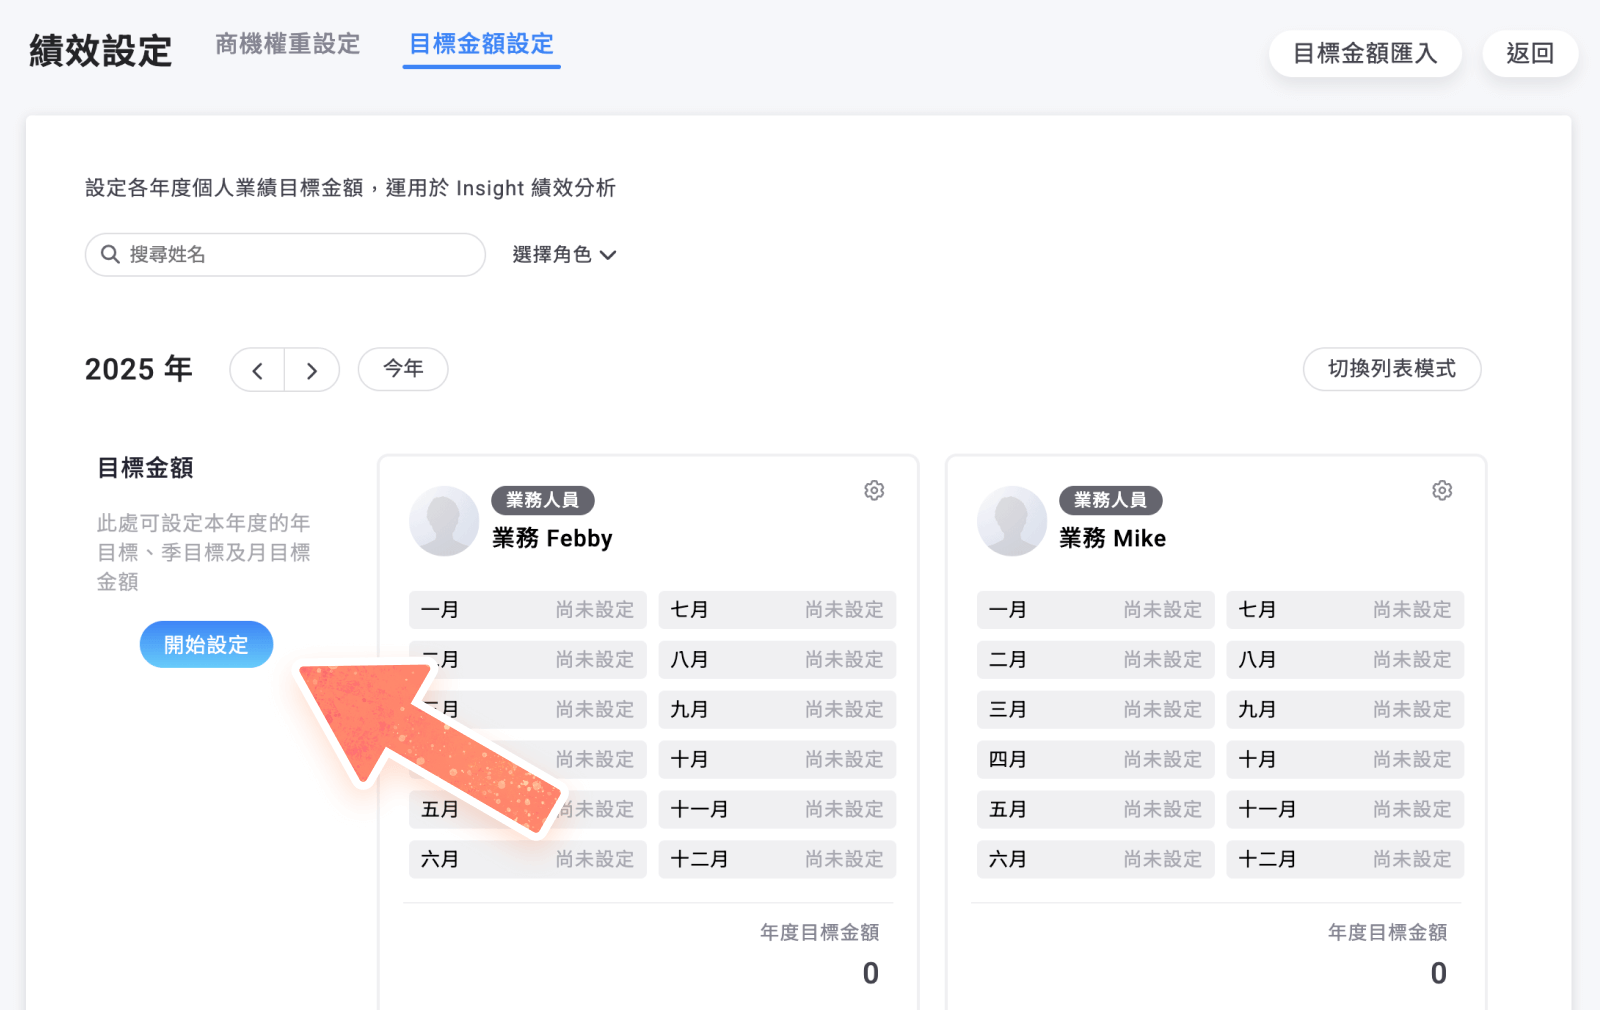Switch to the 目標金額設定 tab

click(481, 44)
